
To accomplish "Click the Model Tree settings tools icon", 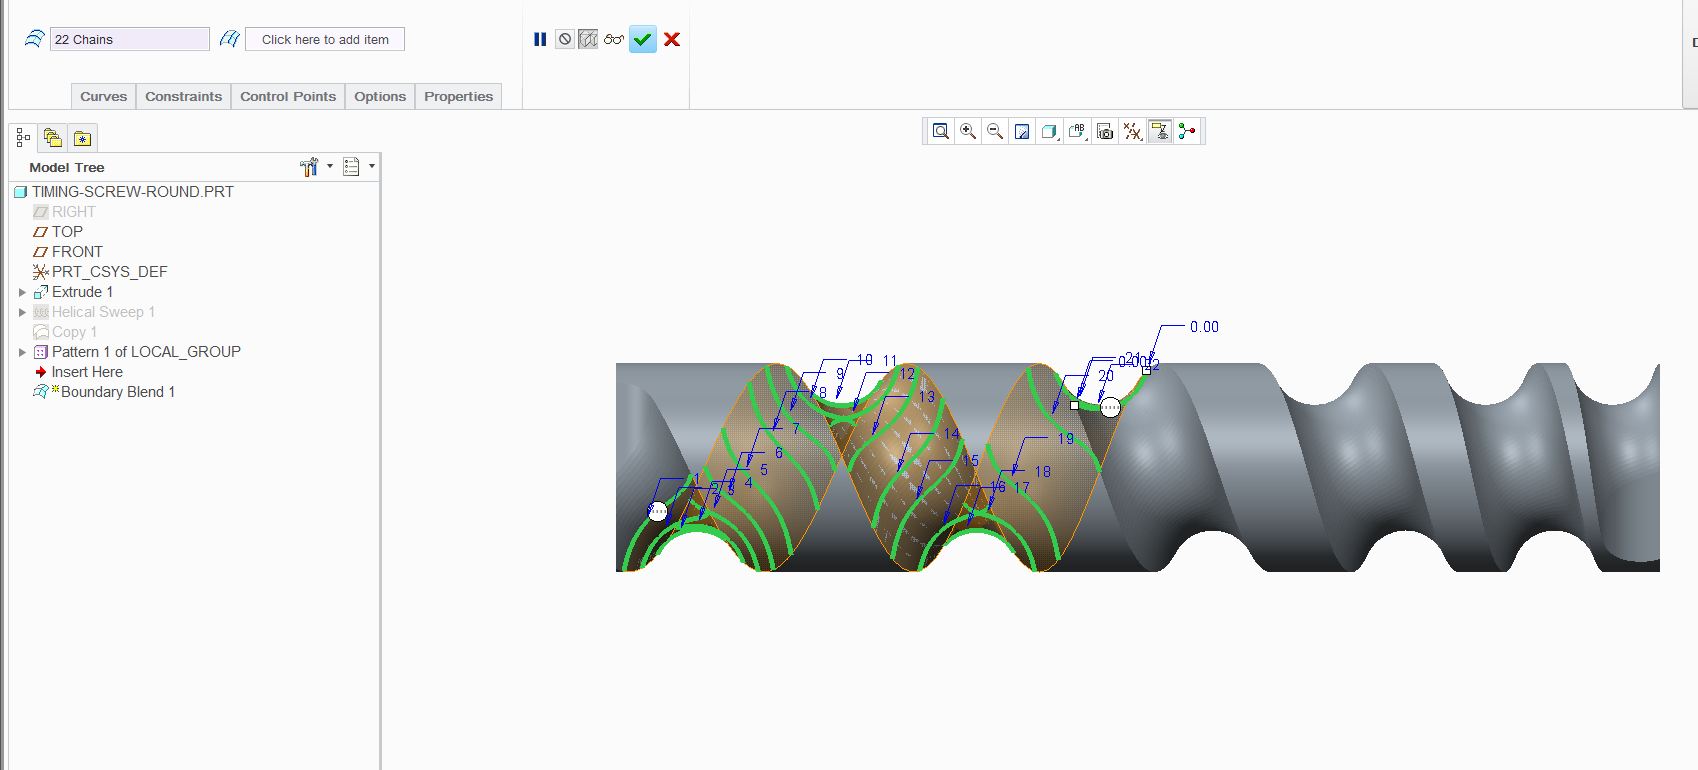I will click(x=309, y=167).
